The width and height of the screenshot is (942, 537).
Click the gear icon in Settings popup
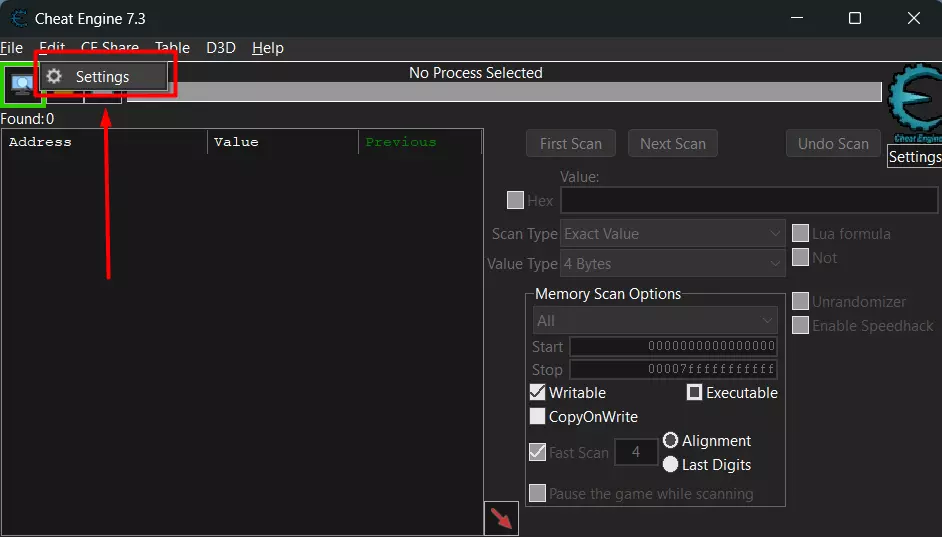(54, 76)
